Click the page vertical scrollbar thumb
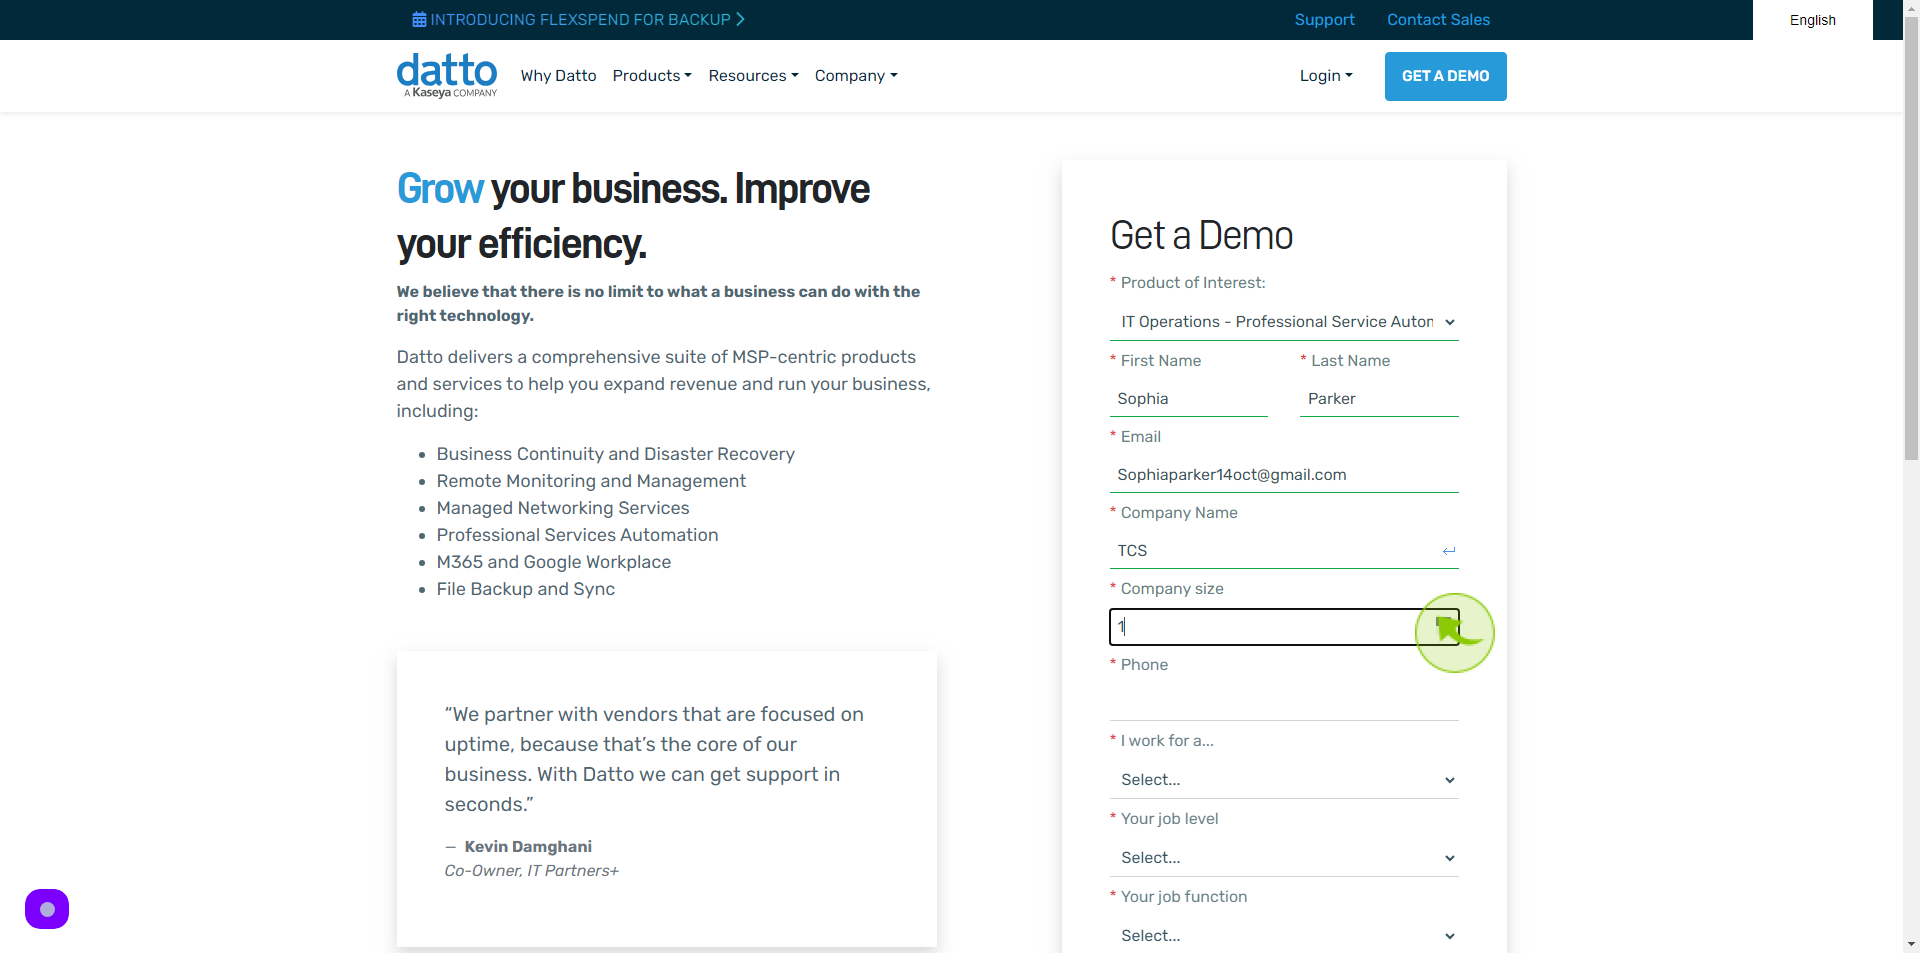The image size is (1920, 953). [x=1911, y=238]
